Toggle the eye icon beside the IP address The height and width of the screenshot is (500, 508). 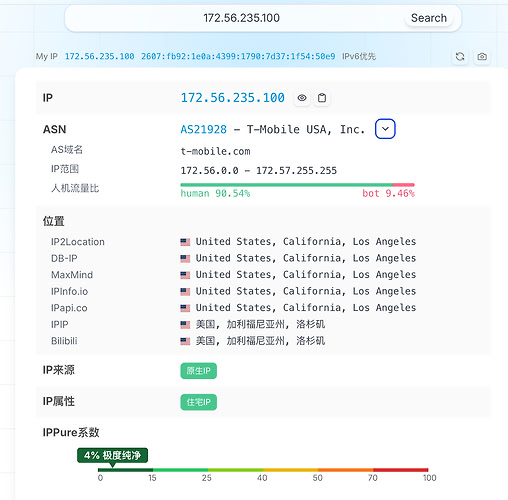pos(302,98)
